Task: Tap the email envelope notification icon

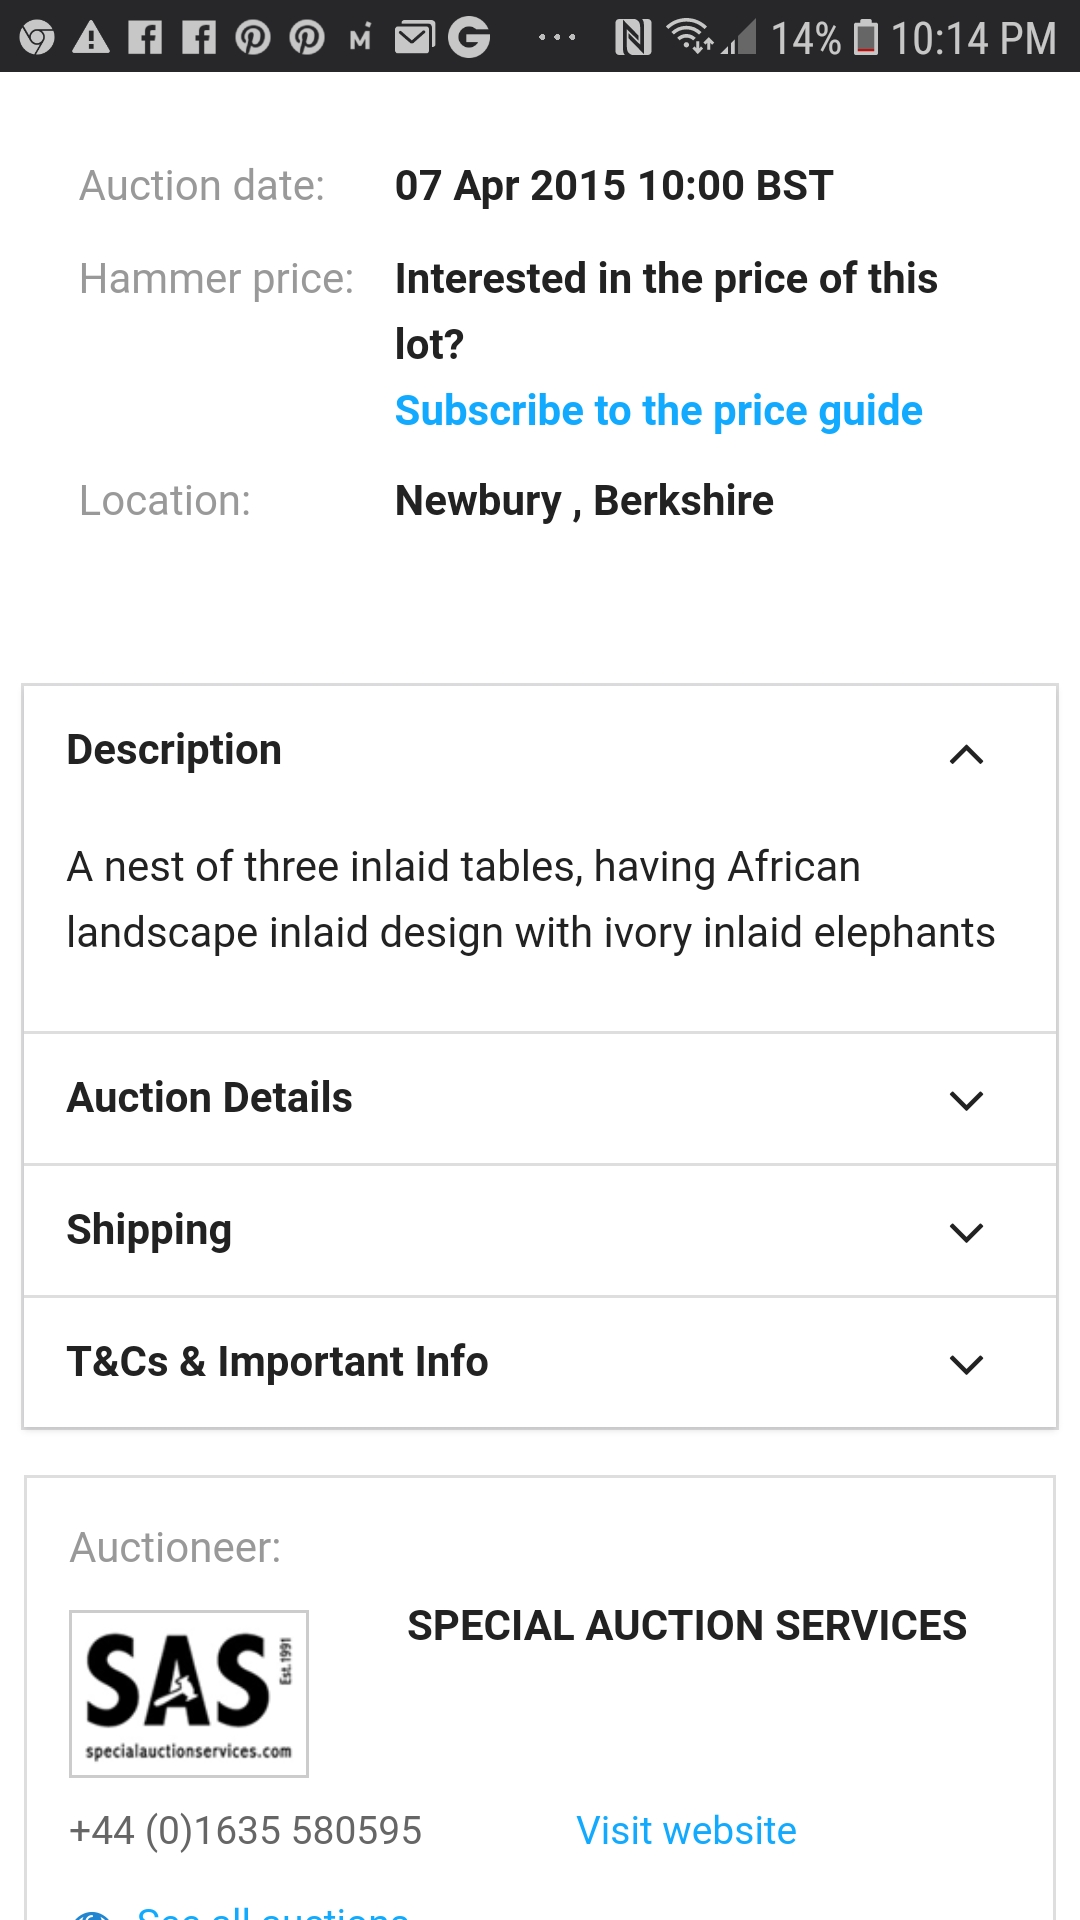Action: tap(414, 38)
